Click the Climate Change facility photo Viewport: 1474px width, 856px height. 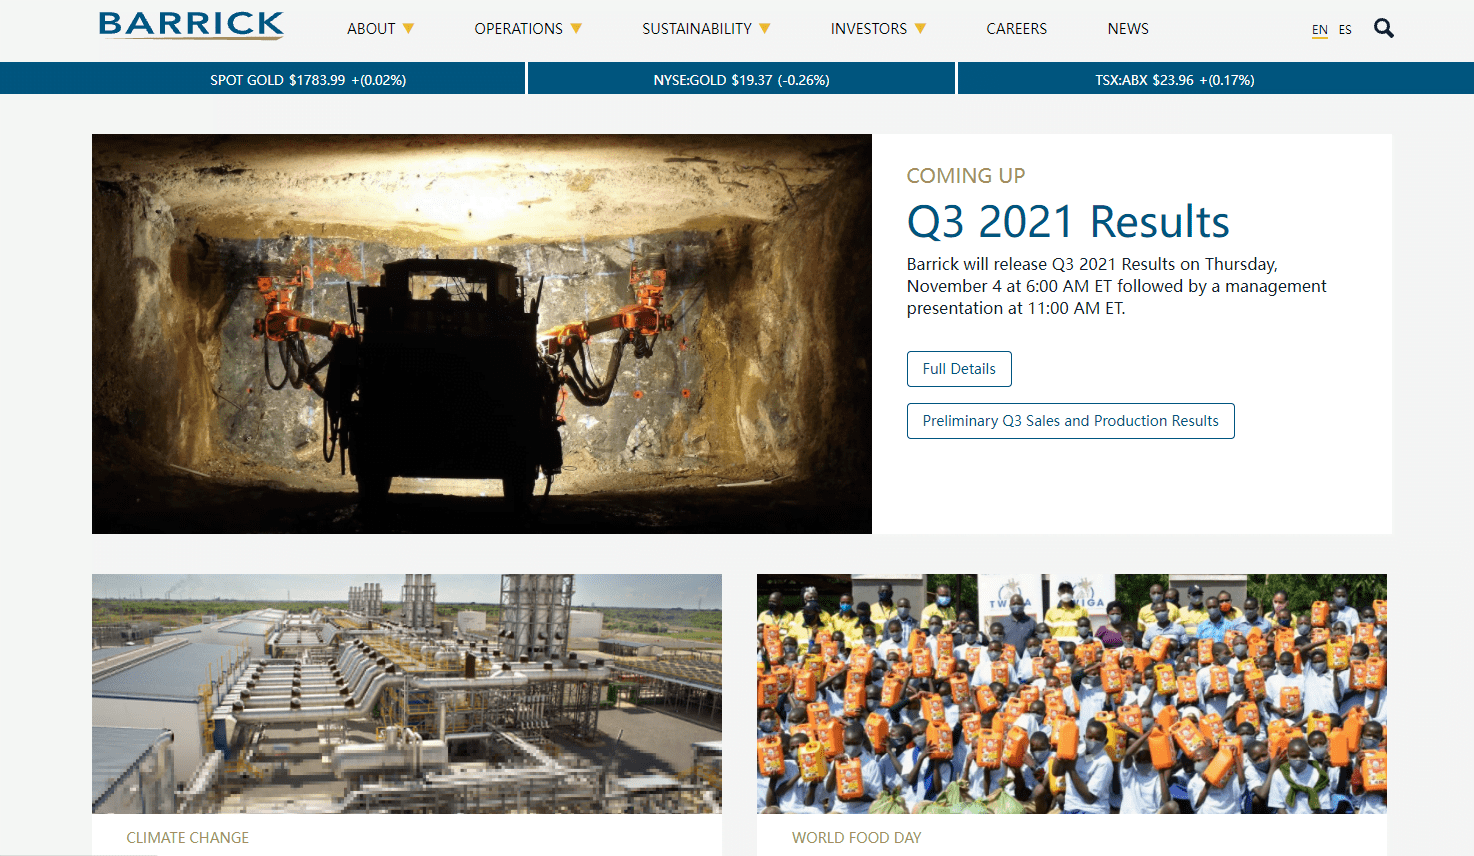[x=406, y=692]
